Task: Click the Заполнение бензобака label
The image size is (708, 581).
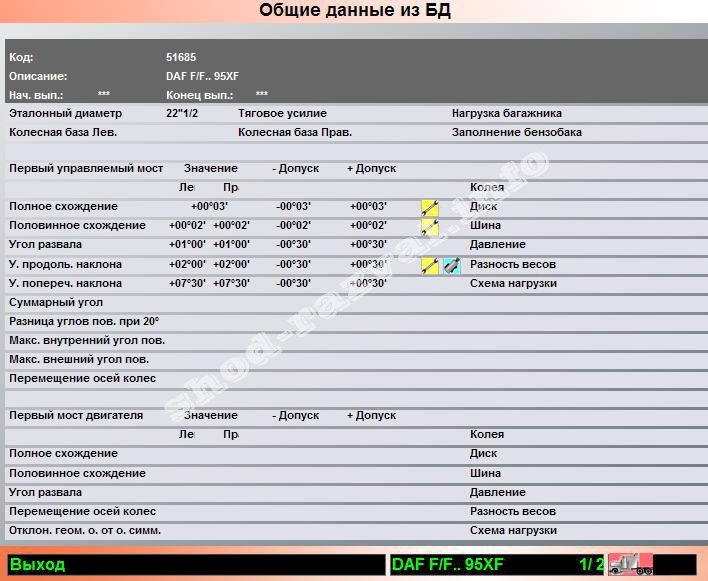Action: click(516, 133)
